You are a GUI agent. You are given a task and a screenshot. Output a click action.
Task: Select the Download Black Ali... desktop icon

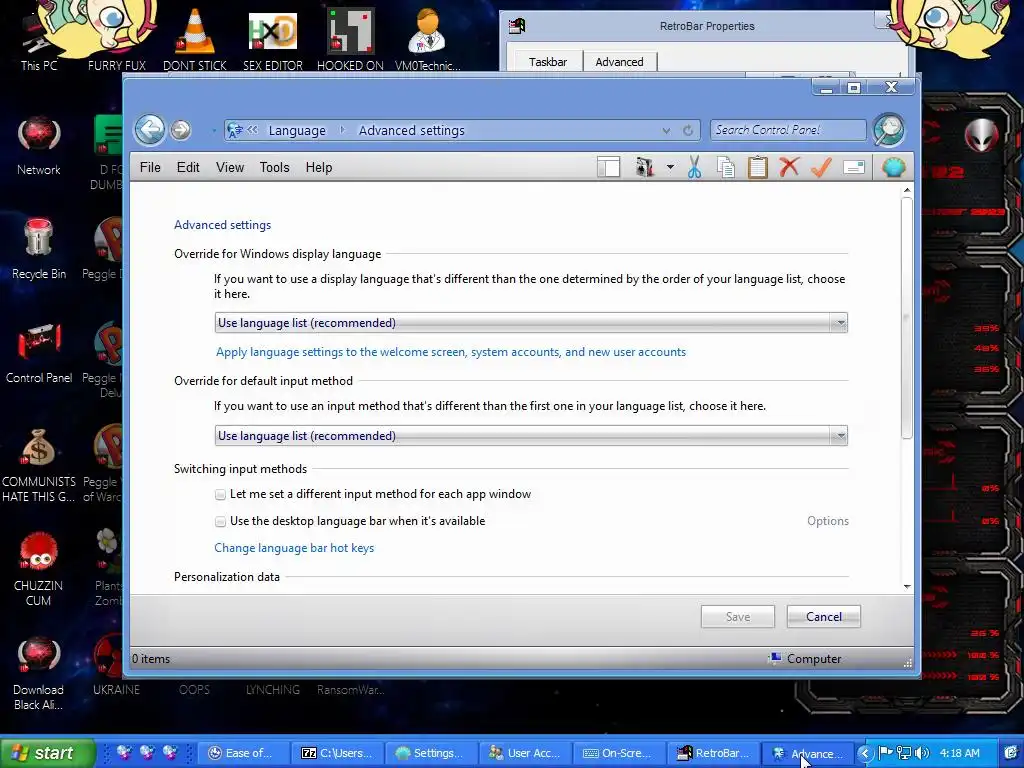pyautogui.click(x=39, y=673)
